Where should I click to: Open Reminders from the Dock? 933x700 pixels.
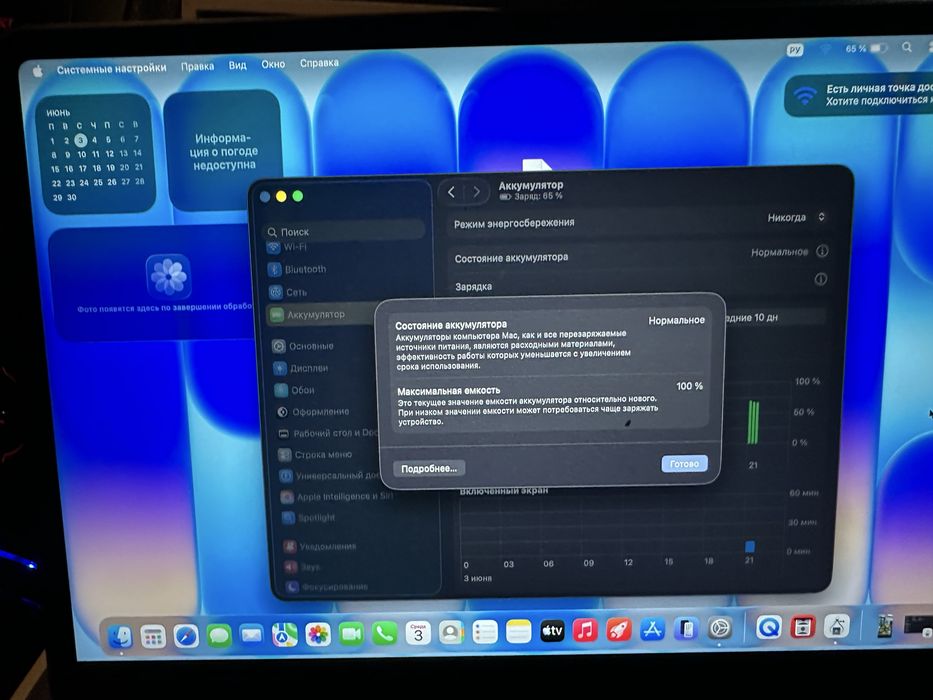(x=484, y=632)
